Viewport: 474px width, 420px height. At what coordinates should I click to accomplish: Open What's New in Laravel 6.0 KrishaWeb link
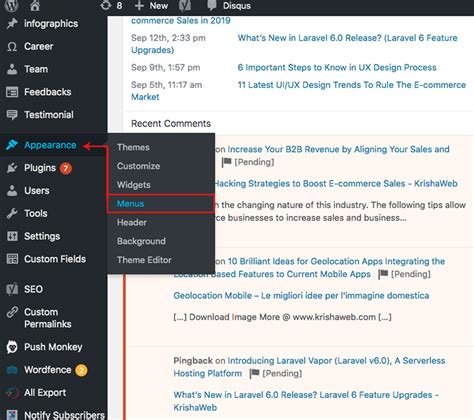click(306, 401)
